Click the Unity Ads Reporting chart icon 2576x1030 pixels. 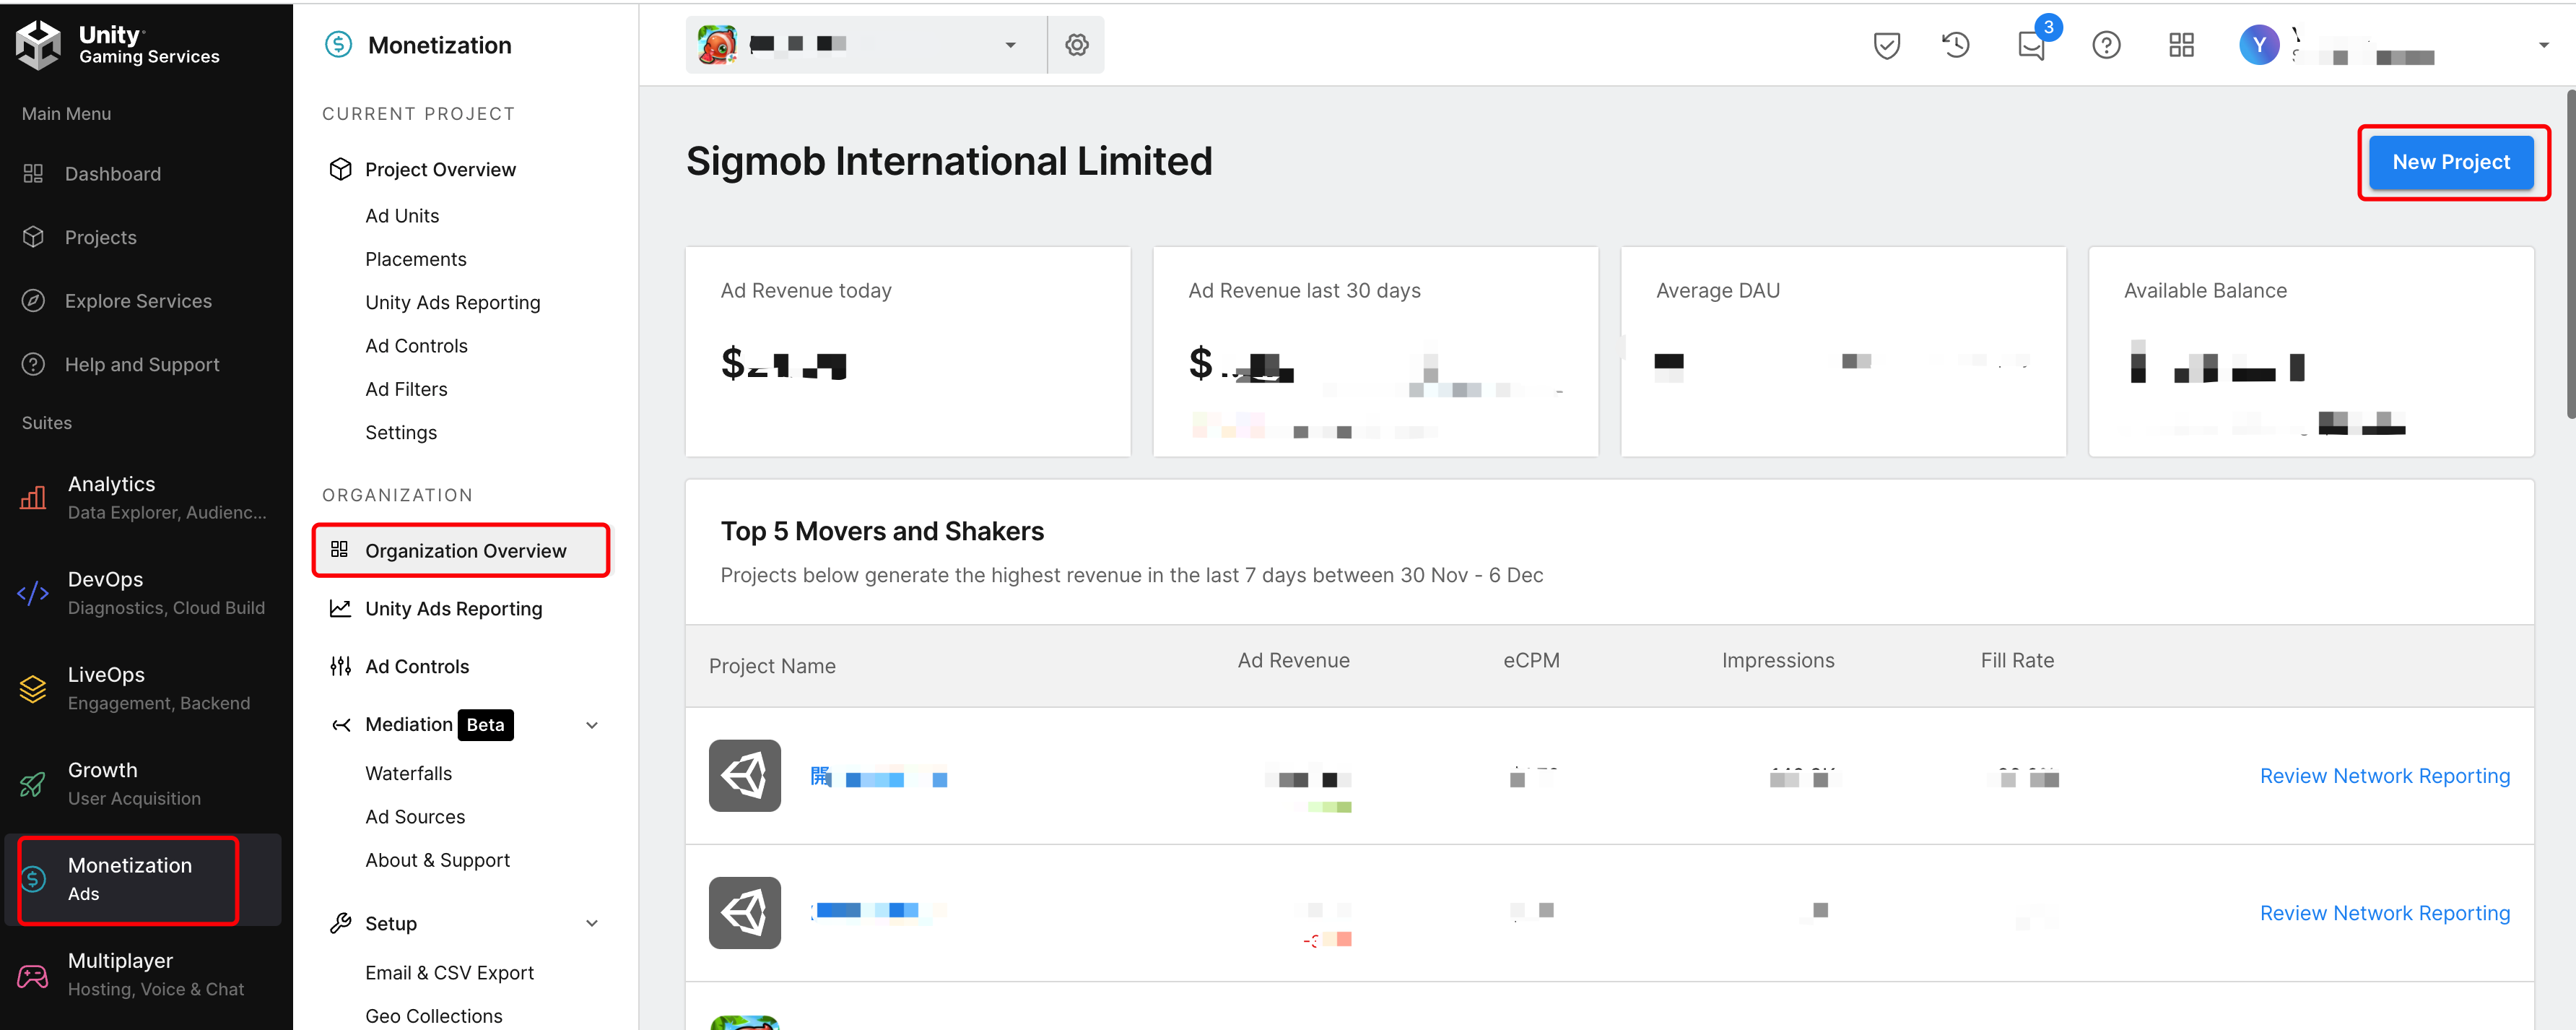(x=340, y=608)
